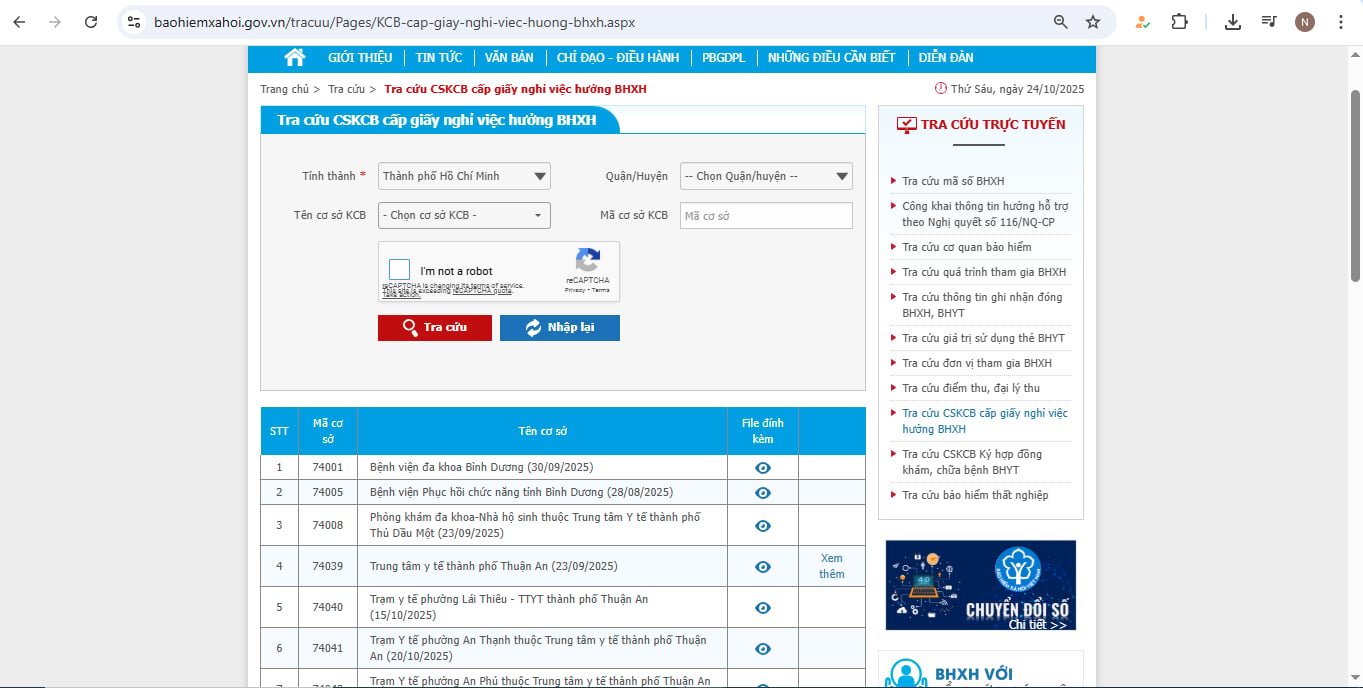1363x688 pixels.
Task: View attachment eye icon for Bệnh viện đa khoa Bình Dương
Action: (763, 468)
